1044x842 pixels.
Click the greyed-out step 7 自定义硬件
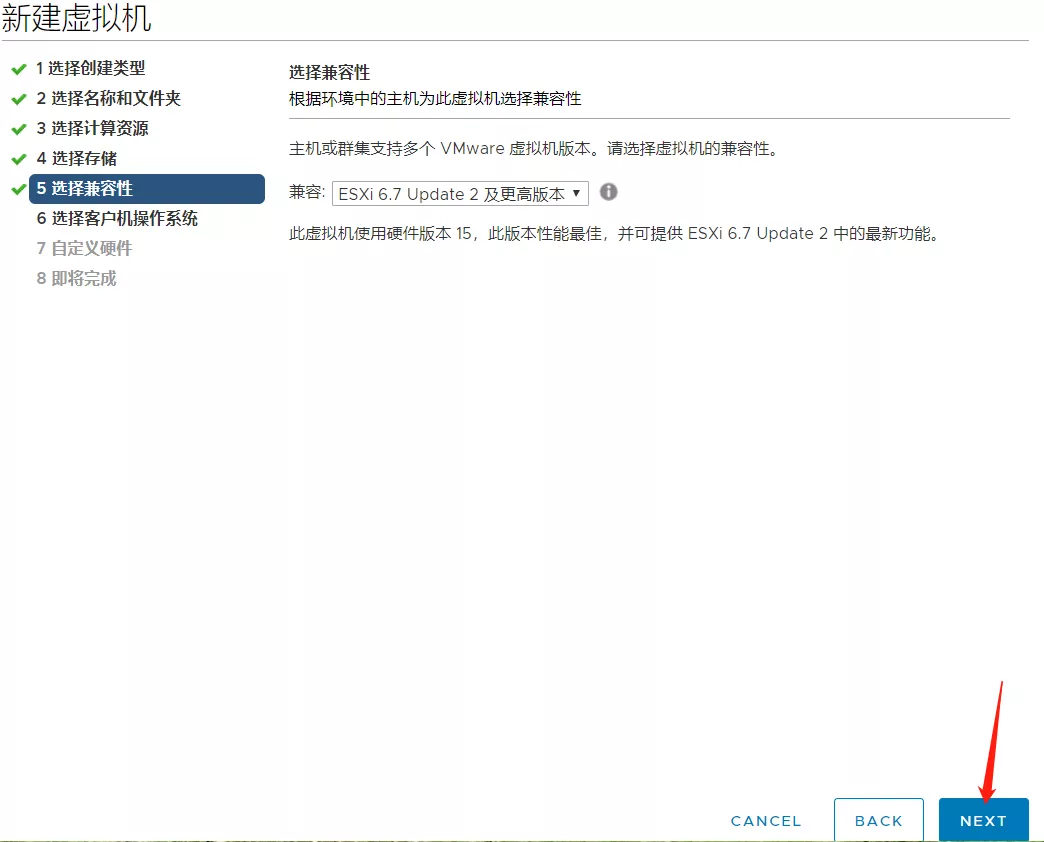[x=84, y=249]
